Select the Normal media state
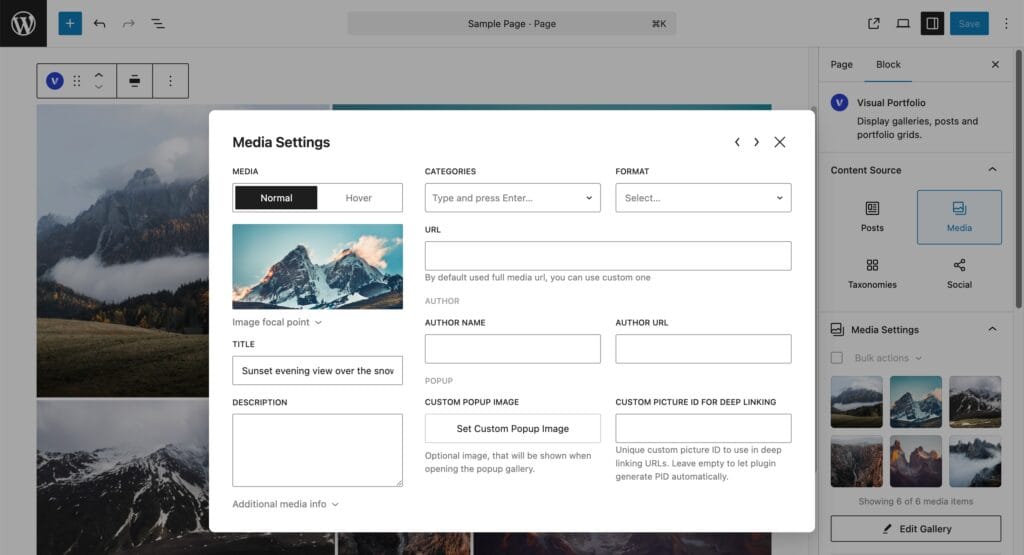 [276, 198]
